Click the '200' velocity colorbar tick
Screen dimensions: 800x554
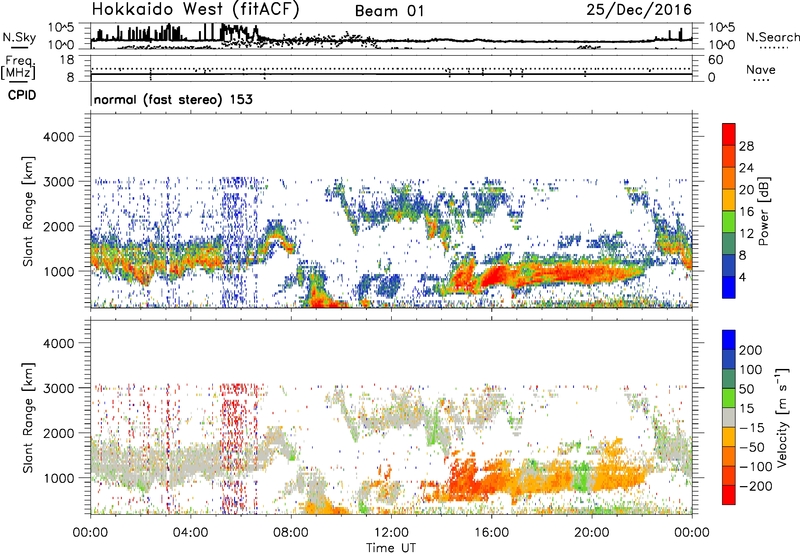pos(751,350)
